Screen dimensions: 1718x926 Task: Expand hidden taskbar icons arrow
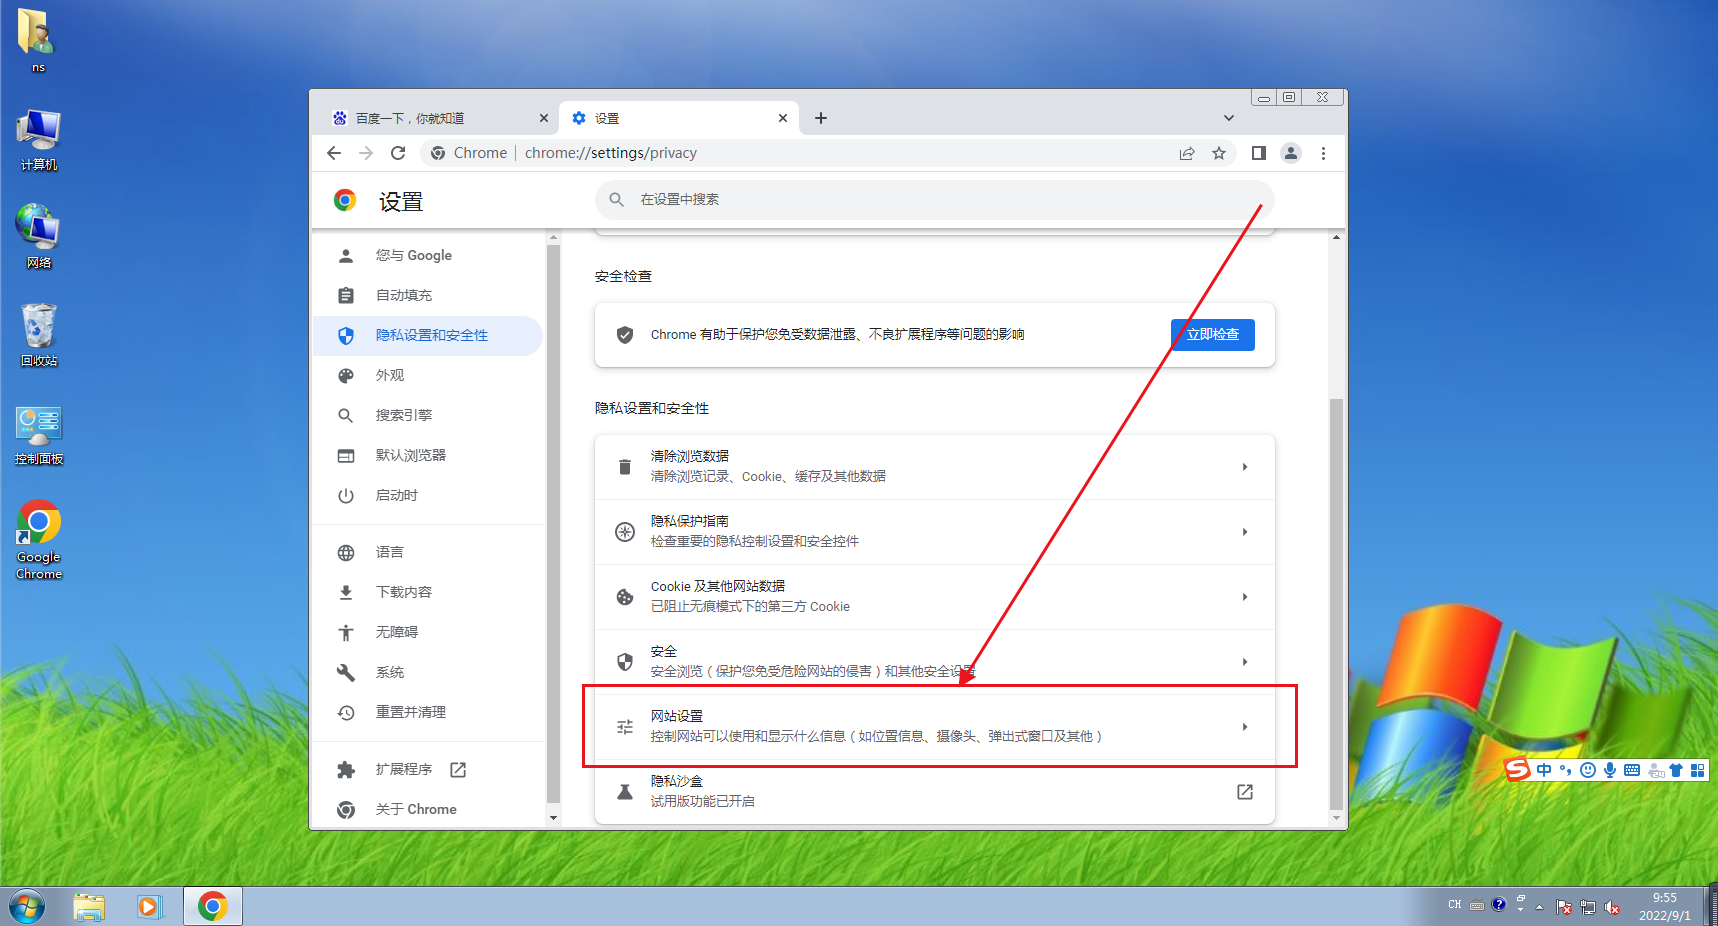1539,907
